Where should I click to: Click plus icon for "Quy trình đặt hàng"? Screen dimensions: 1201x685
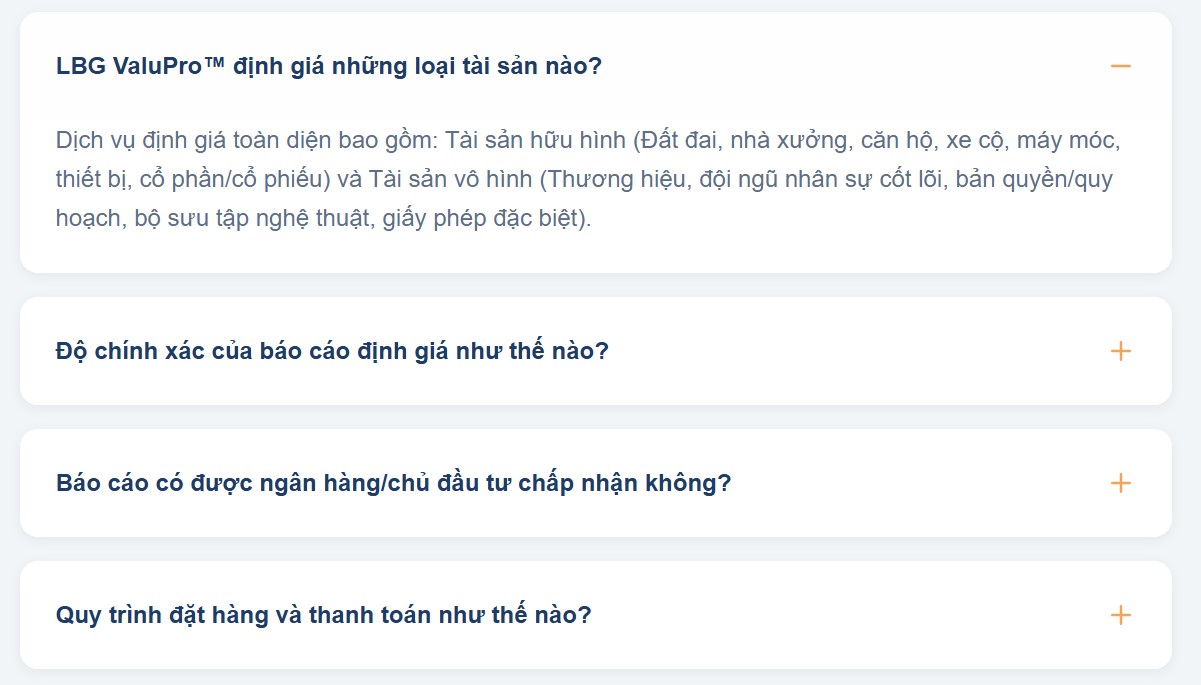pos(1120,615)
